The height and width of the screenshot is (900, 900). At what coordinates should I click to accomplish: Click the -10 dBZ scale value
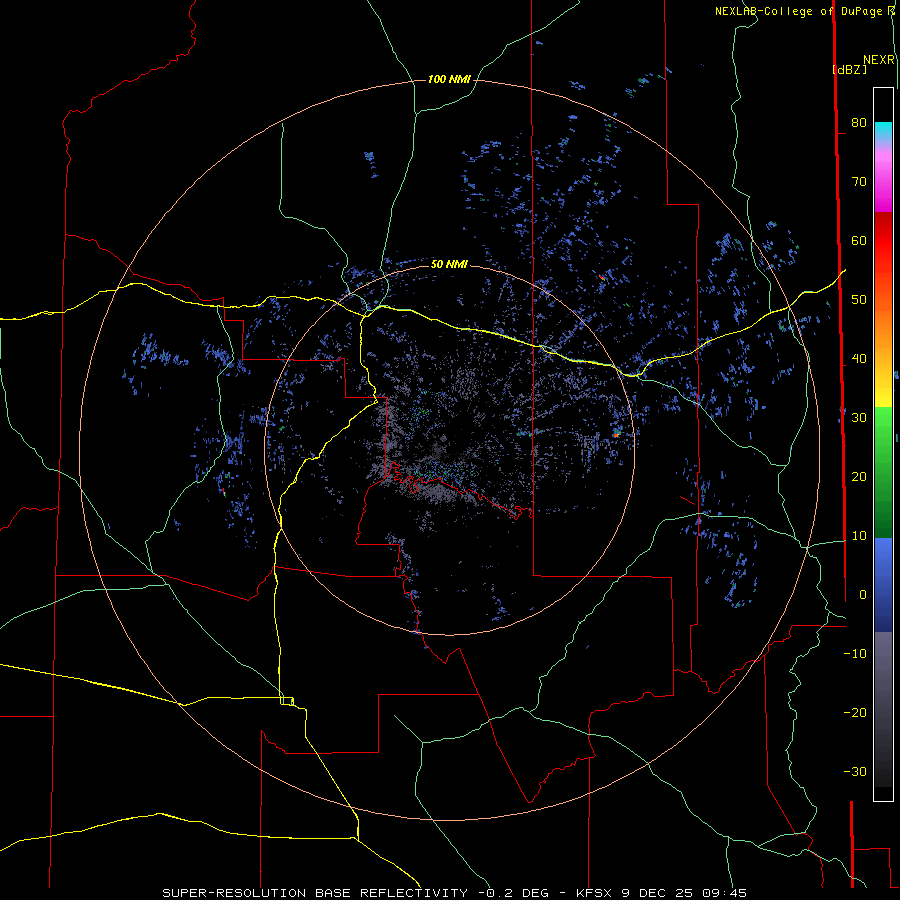pyautogui.click(x=855, y=654)
